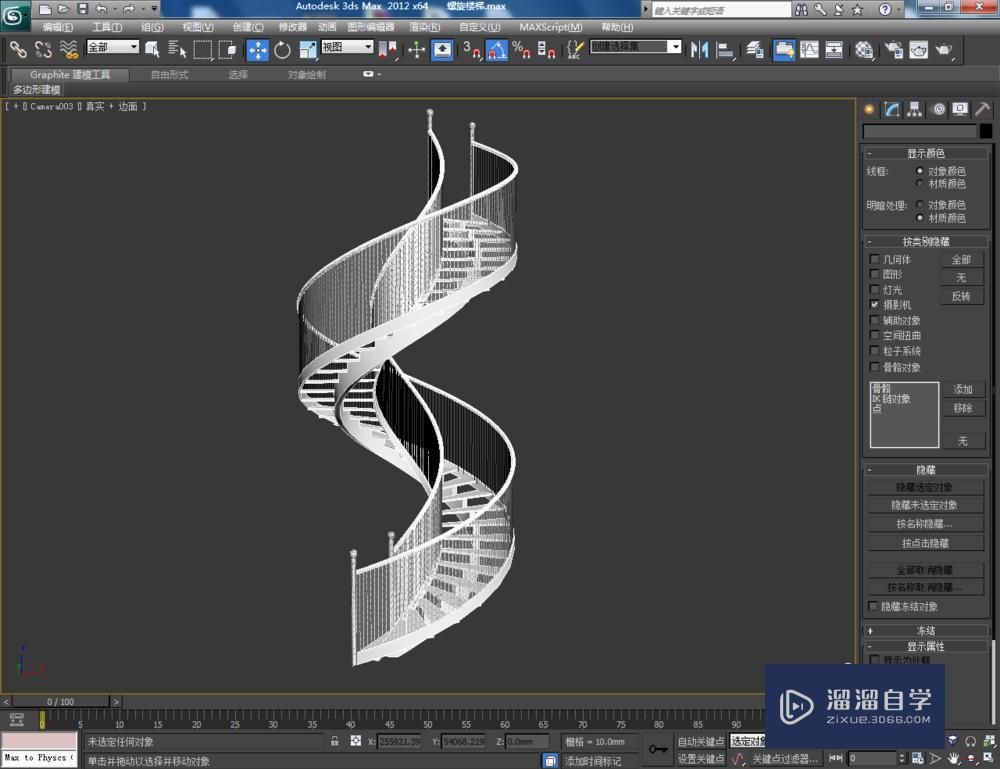The height and width of the screenshot is (769, 1000).
Task: Click the Align tool icon
Action: point(724,49)
